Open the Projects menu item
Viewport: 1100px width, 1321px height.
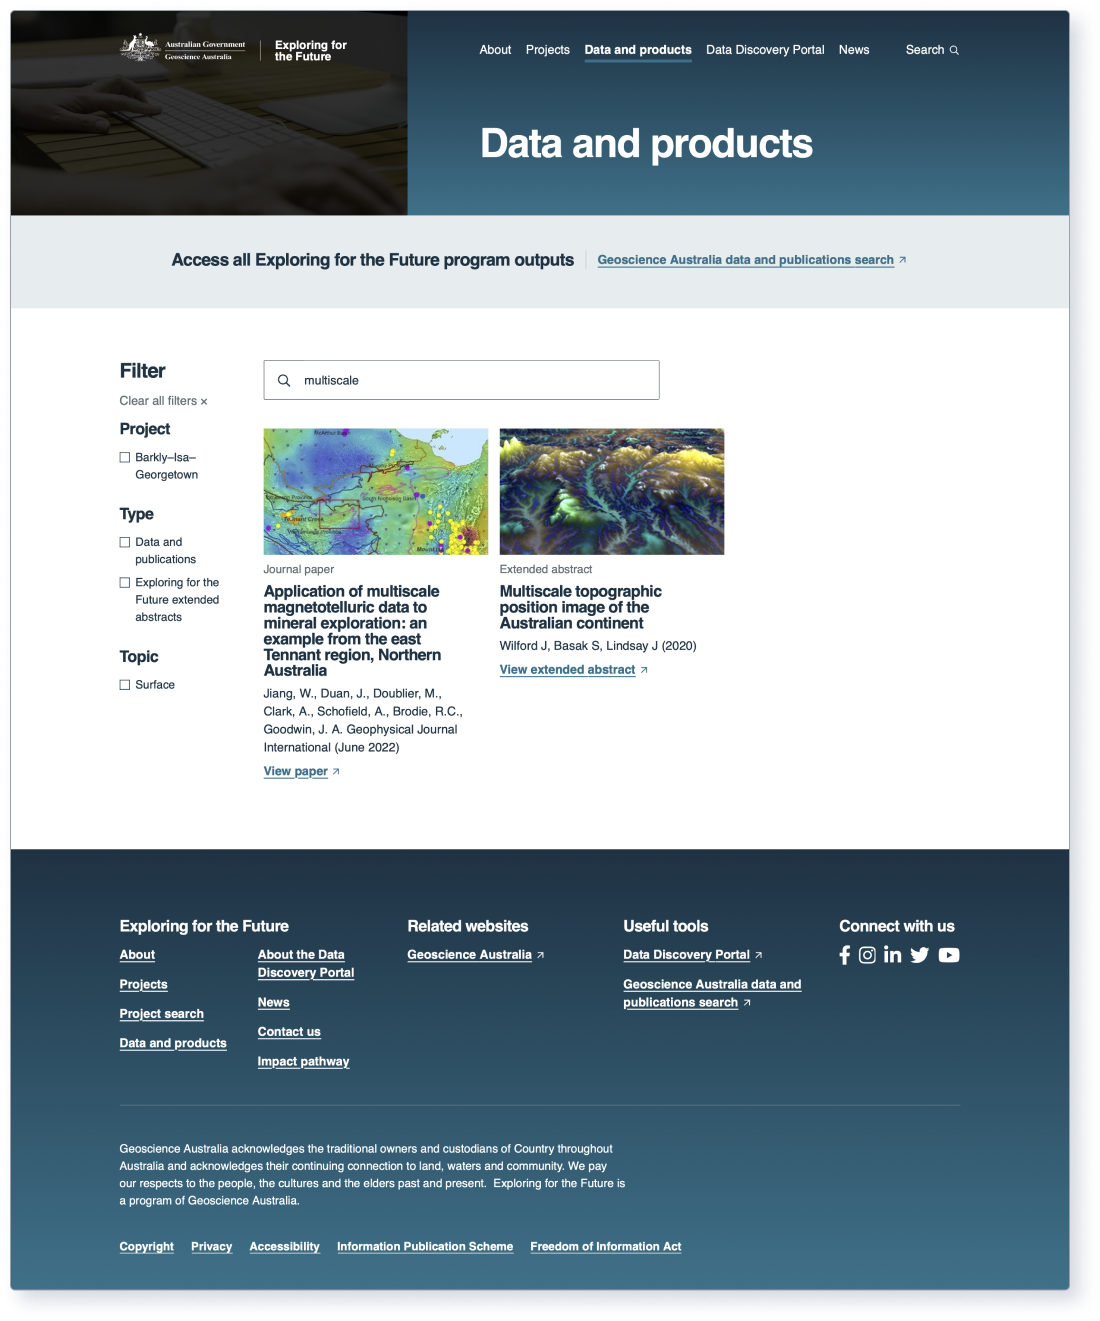pos(547,50)
